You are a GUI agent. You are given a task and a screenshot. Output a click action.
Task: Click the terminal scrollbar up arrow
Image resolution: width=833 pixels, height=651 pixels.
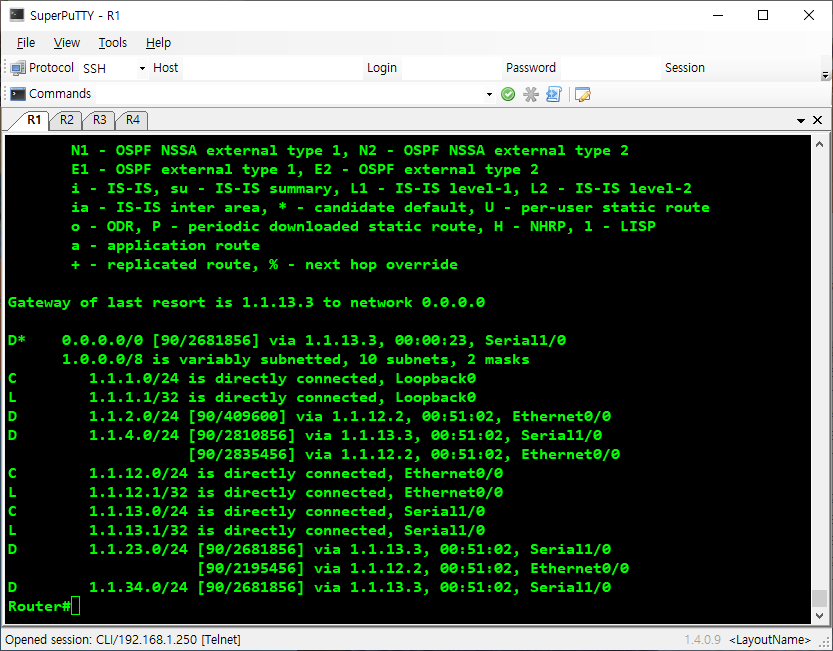tap(819, 144)
